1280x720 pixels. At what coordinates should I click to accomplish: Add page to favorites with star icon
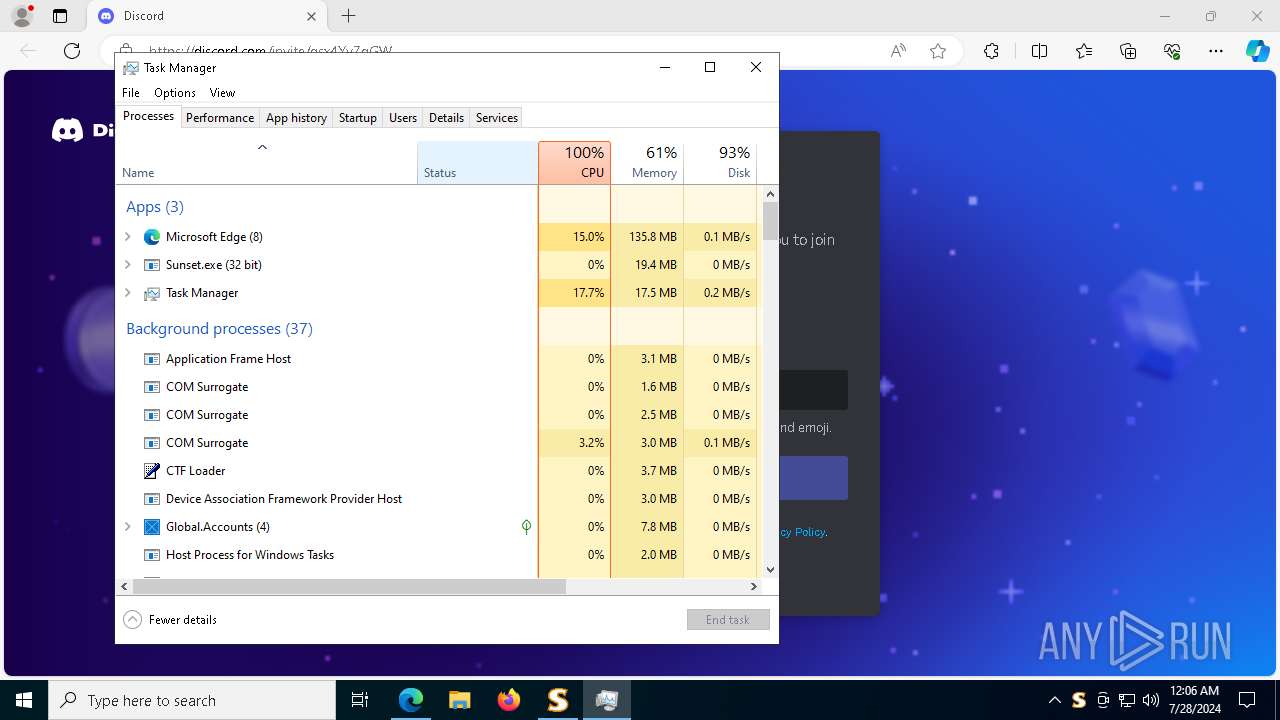tap(938, 51)
